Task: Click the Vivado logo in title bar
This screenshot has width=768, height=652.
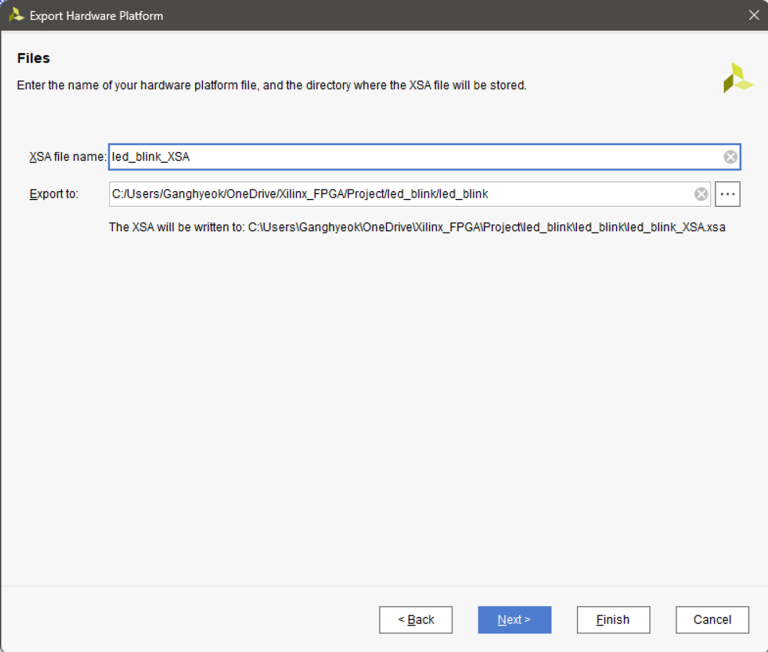Action: tap(16, 15)
